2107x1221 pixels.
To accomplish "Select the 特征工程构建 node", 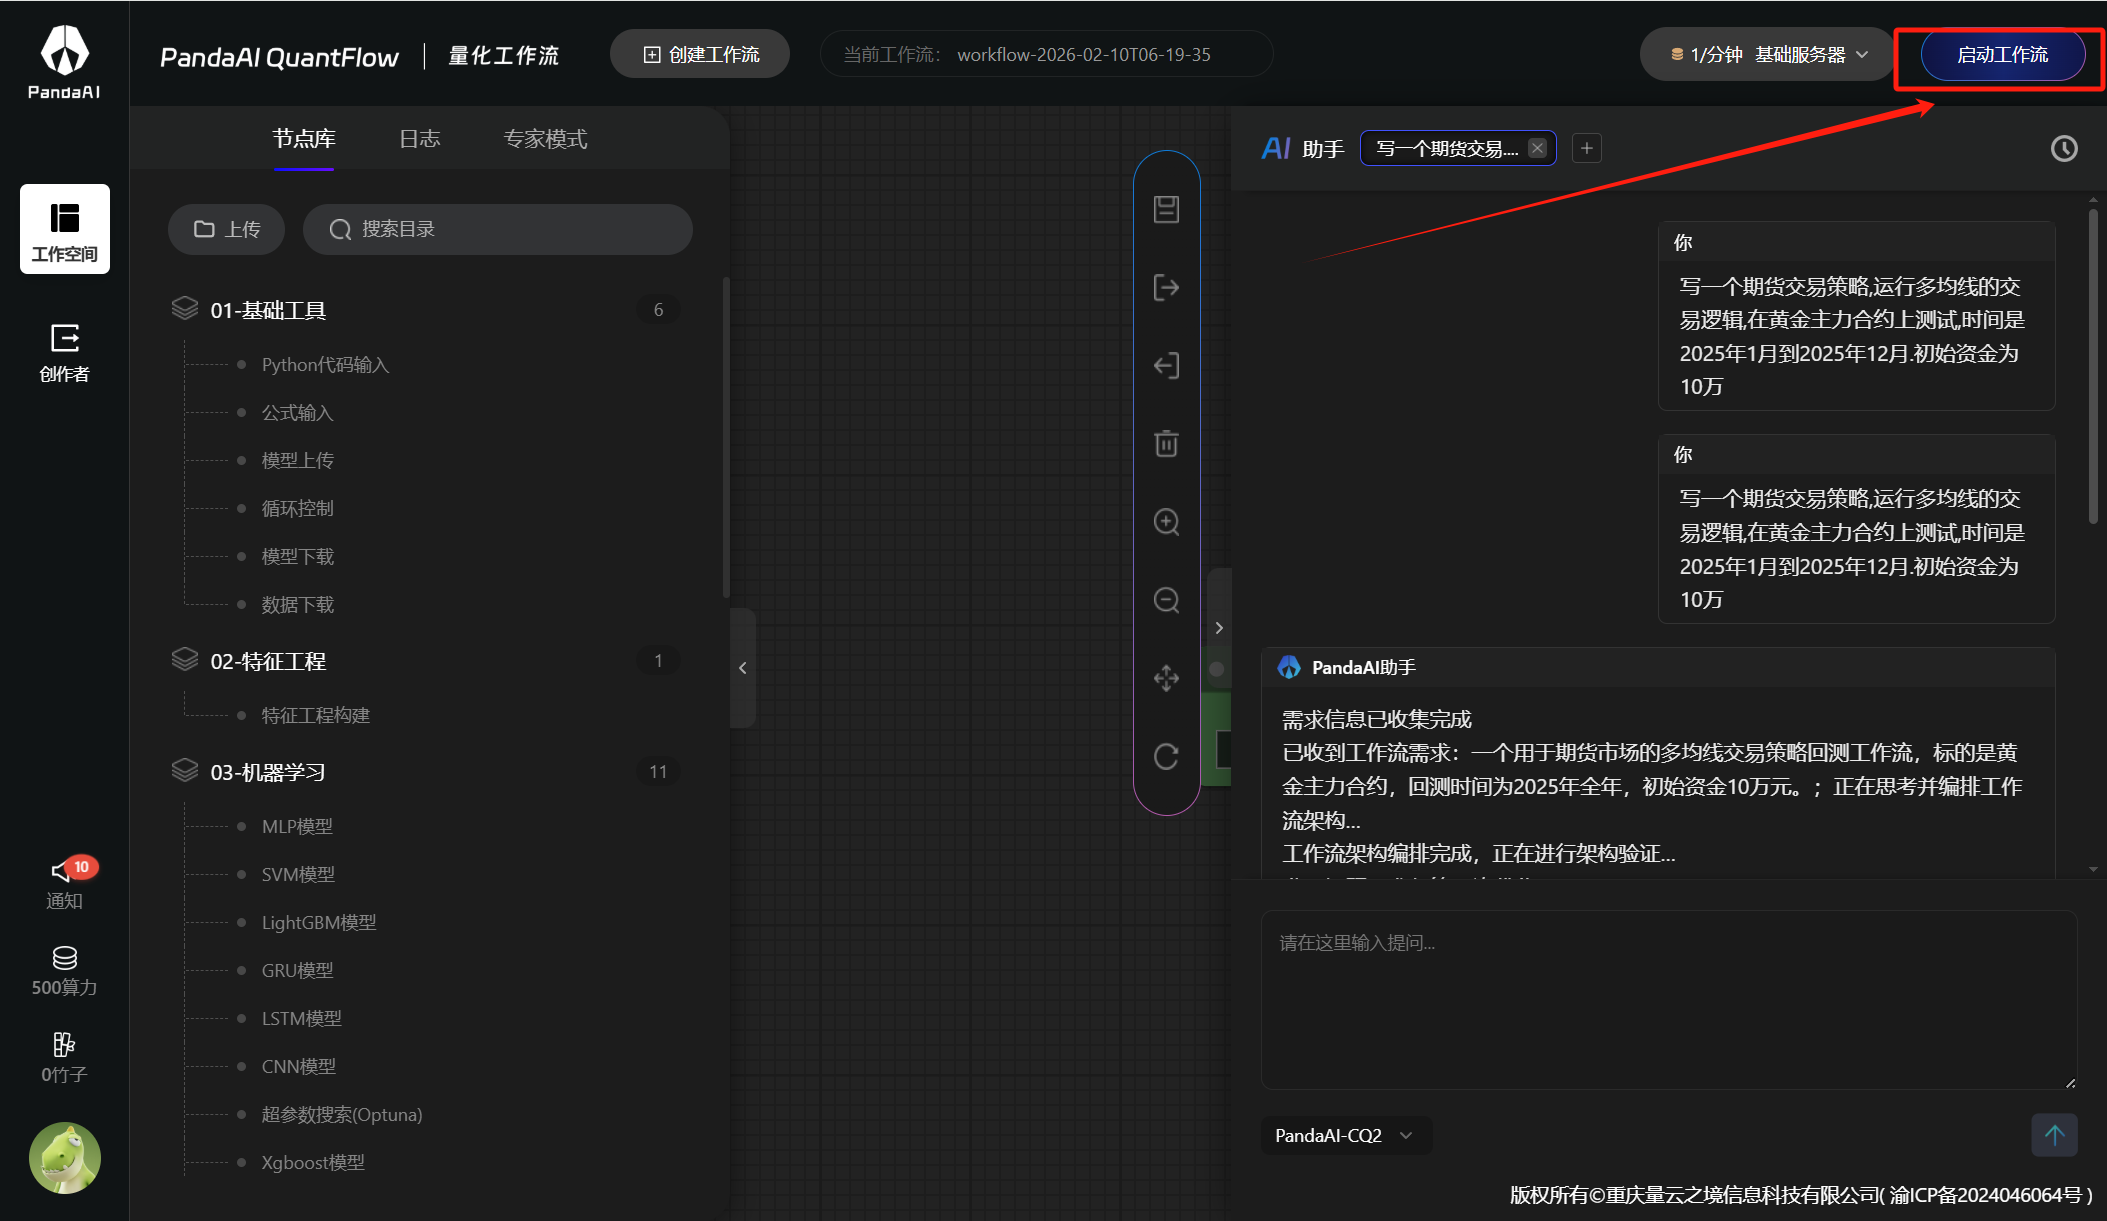I will [316, 715].
